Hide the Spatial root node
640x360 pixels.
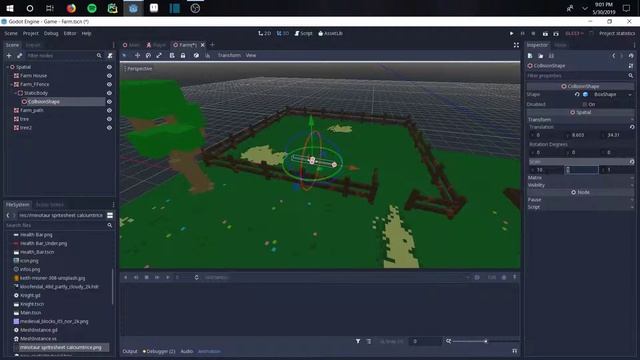coord(109,67)
